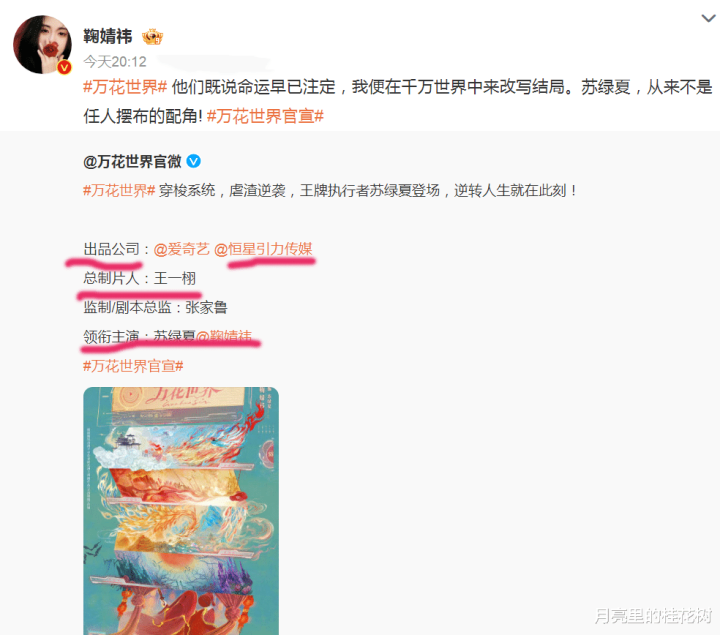Visit the @万花世界官微 account
The height and width of the screenshot is (635, 720).
click(132, 162)
